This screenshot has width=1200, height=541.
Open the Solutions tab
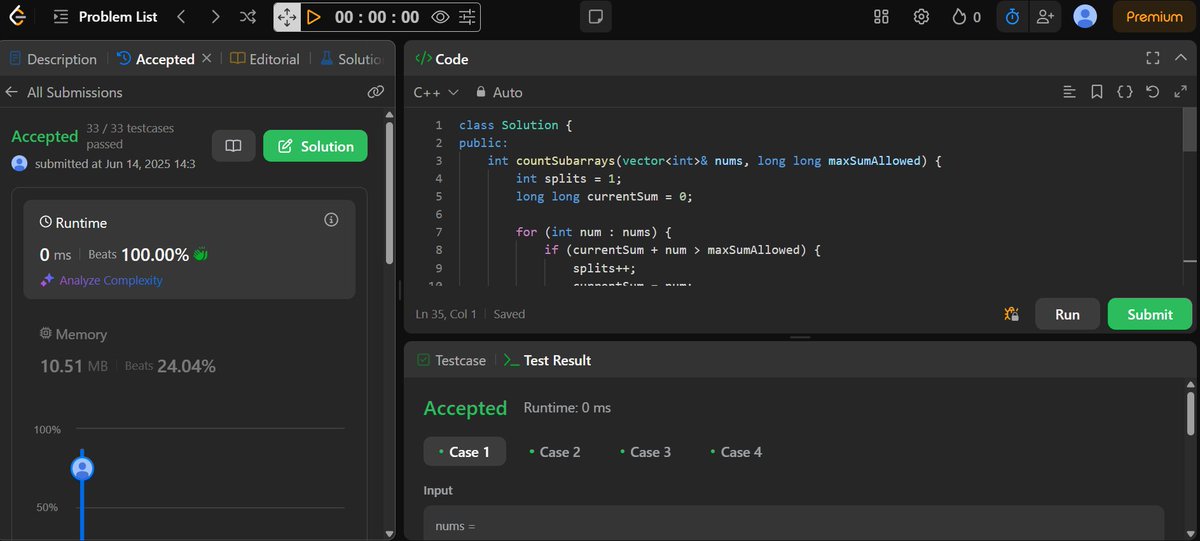[x=352, y=59]
